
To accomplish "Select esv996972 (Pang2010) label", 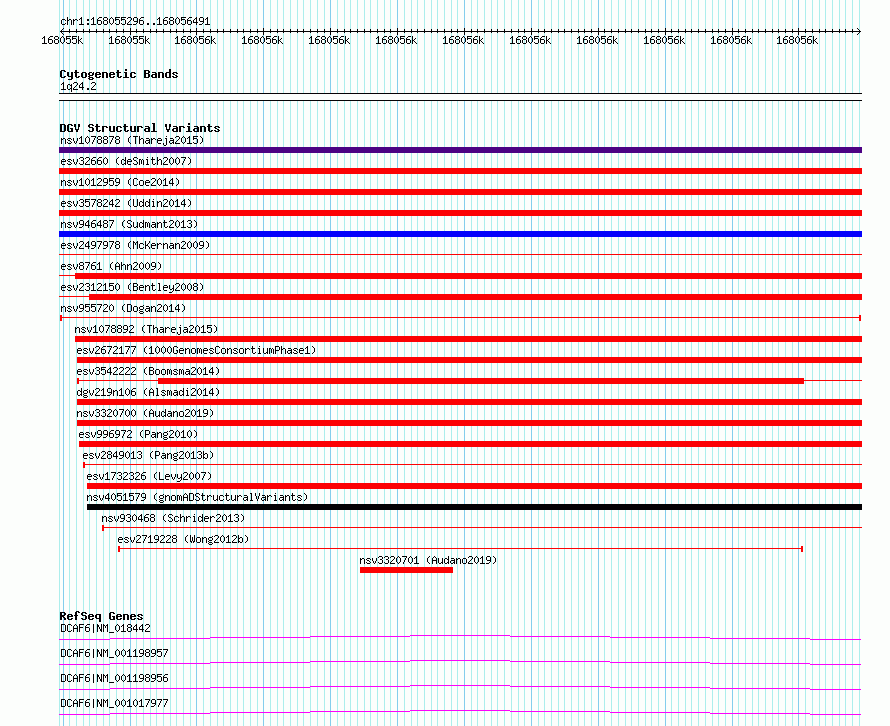I will (138, 434).
